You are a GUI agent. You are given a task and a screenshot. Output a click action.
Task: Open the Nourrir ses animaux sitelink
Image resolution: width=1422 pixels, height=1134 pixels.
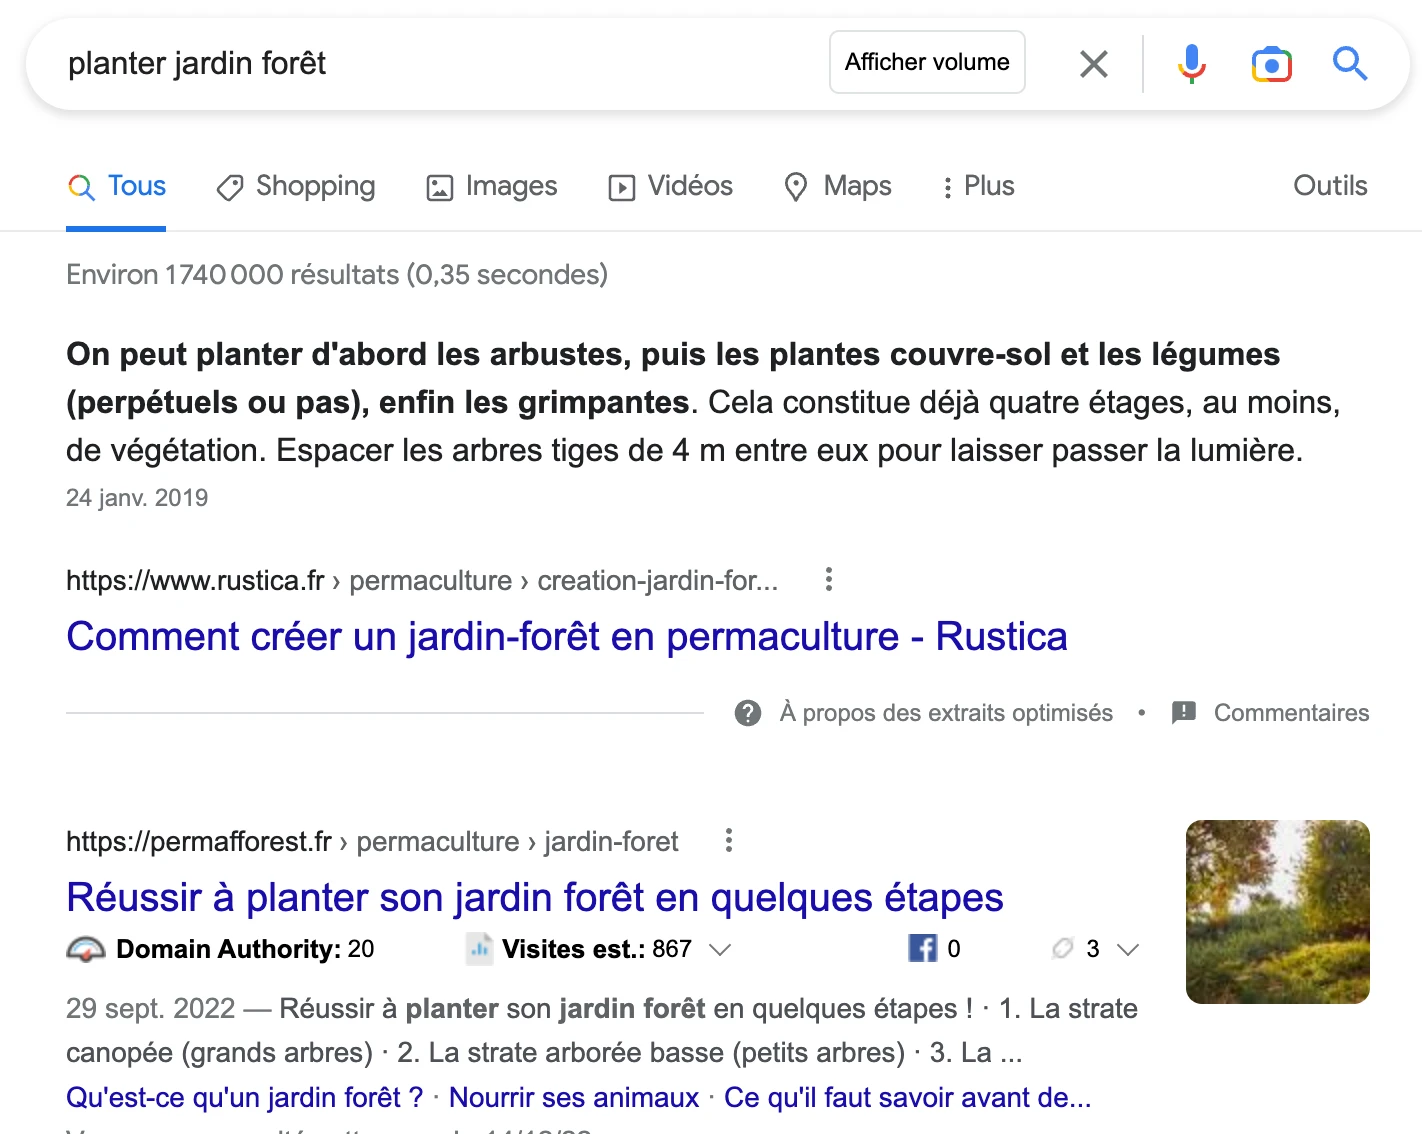(574, 1098)
